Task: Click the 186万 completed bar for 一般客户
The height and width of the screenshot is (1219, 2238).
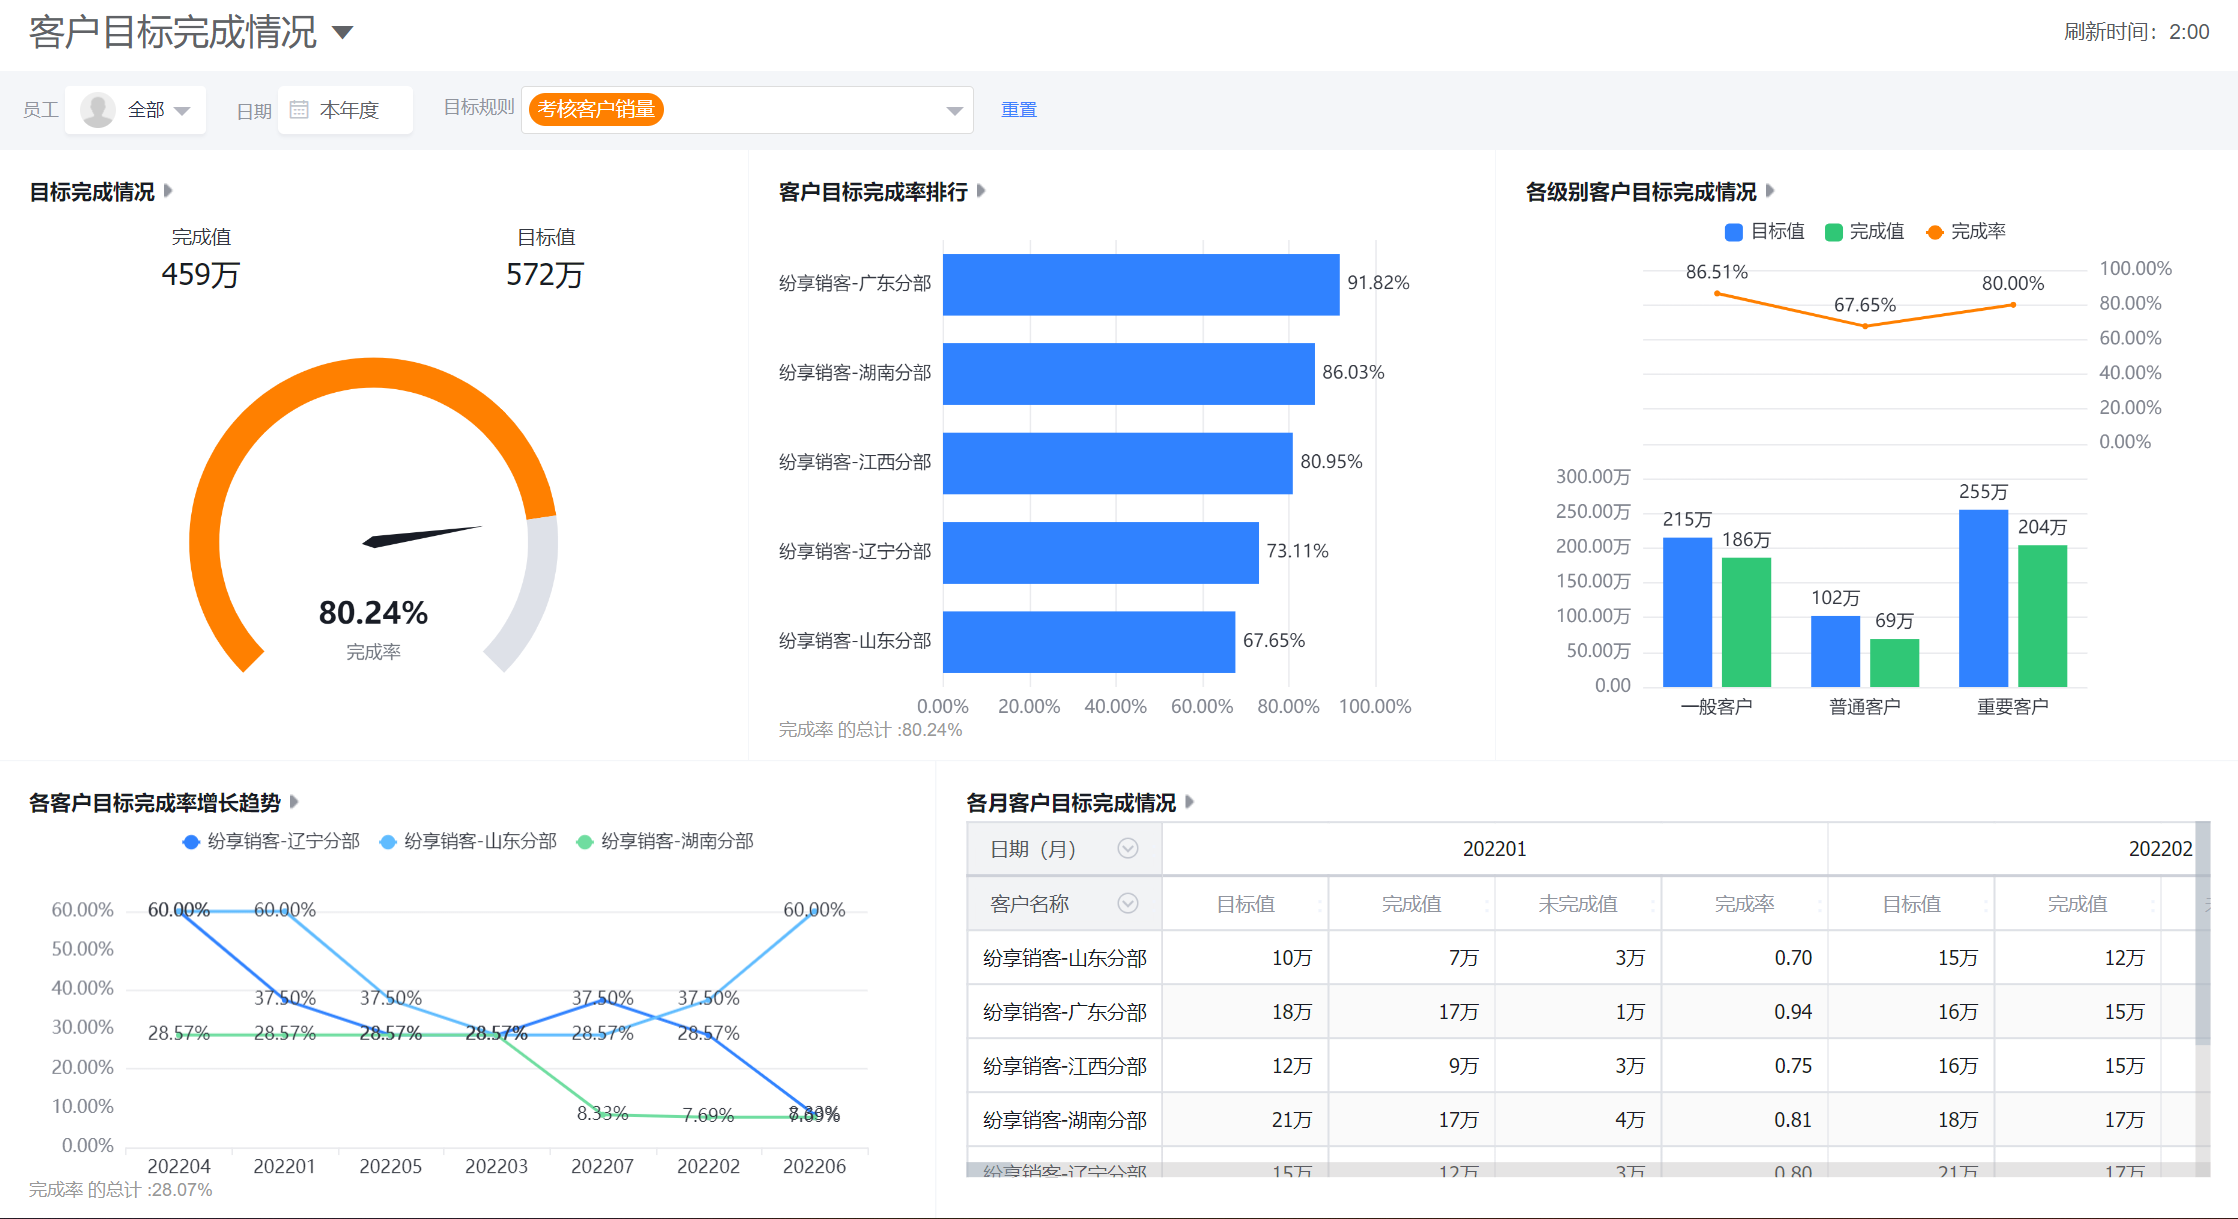Action: (1746, 622)
